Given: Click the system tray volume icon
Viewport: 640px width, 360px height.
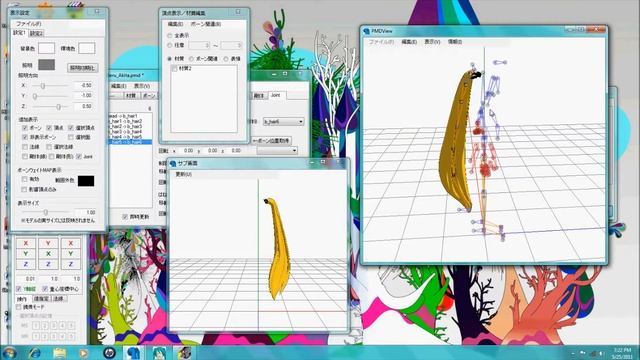Looking at the screenshot, I should (x=602, y=353).
